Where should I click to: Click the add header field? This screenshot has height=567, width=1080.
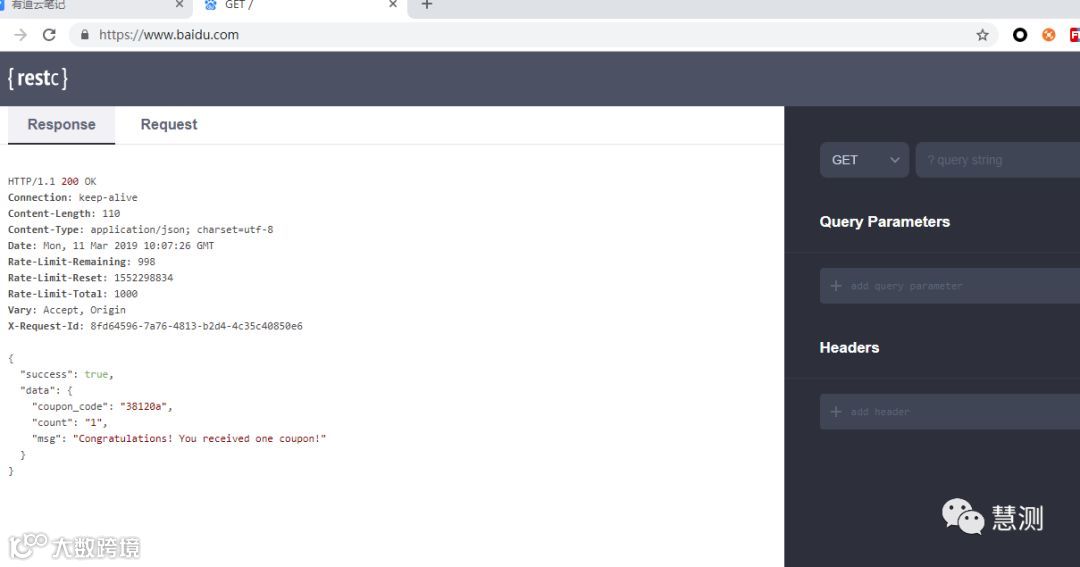950,412
